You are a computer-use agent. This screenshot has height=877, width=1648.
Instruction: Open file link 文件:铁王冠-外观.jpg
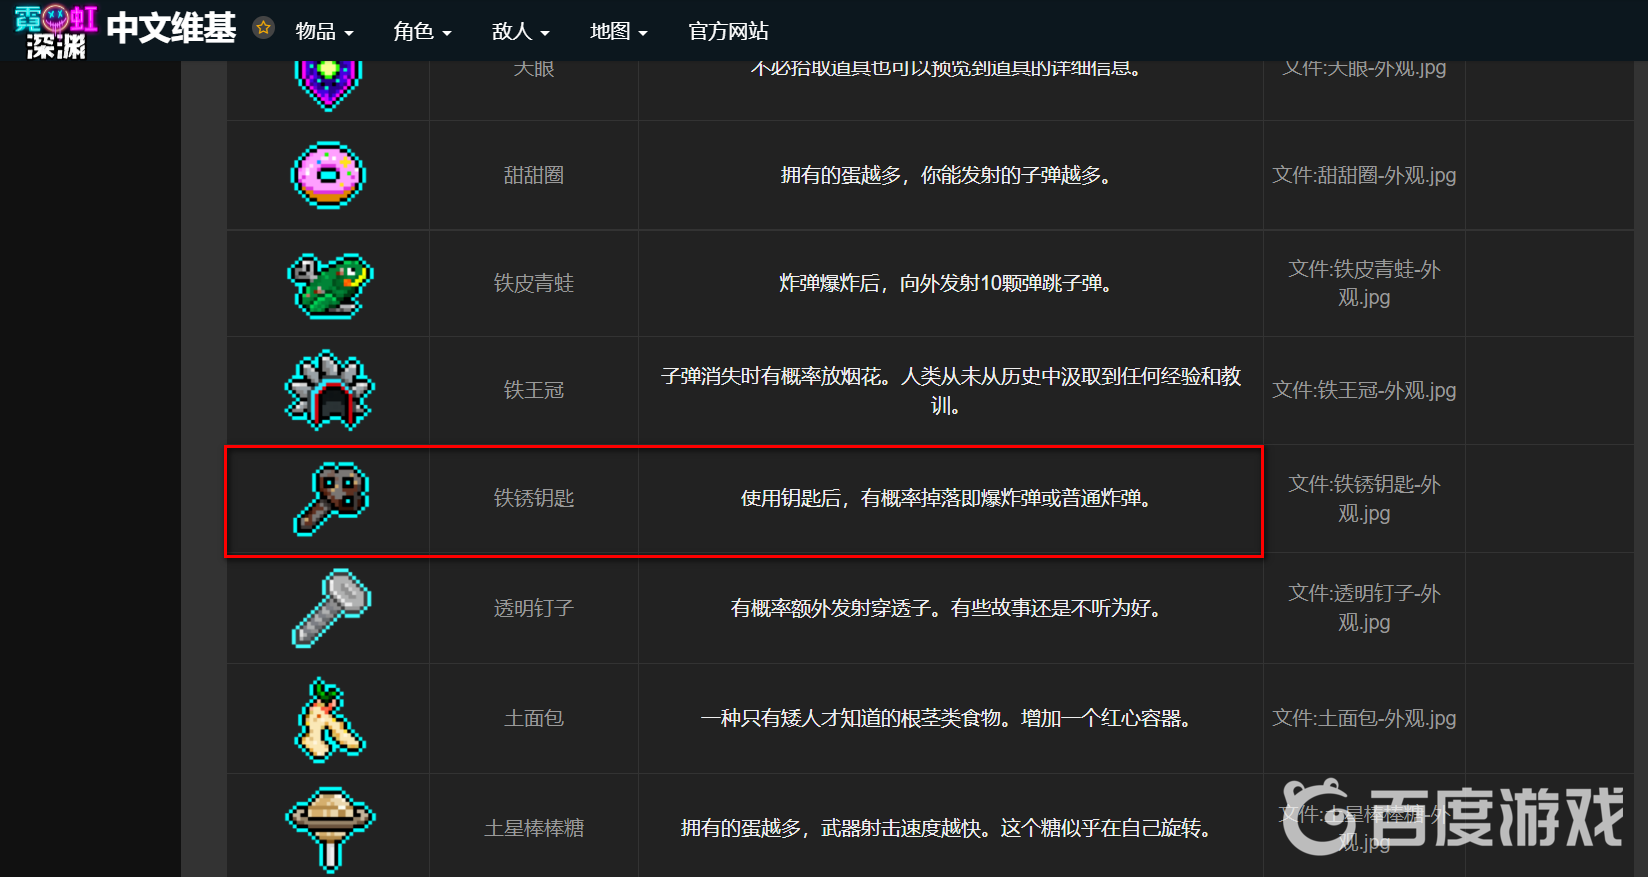(1364, 390)
